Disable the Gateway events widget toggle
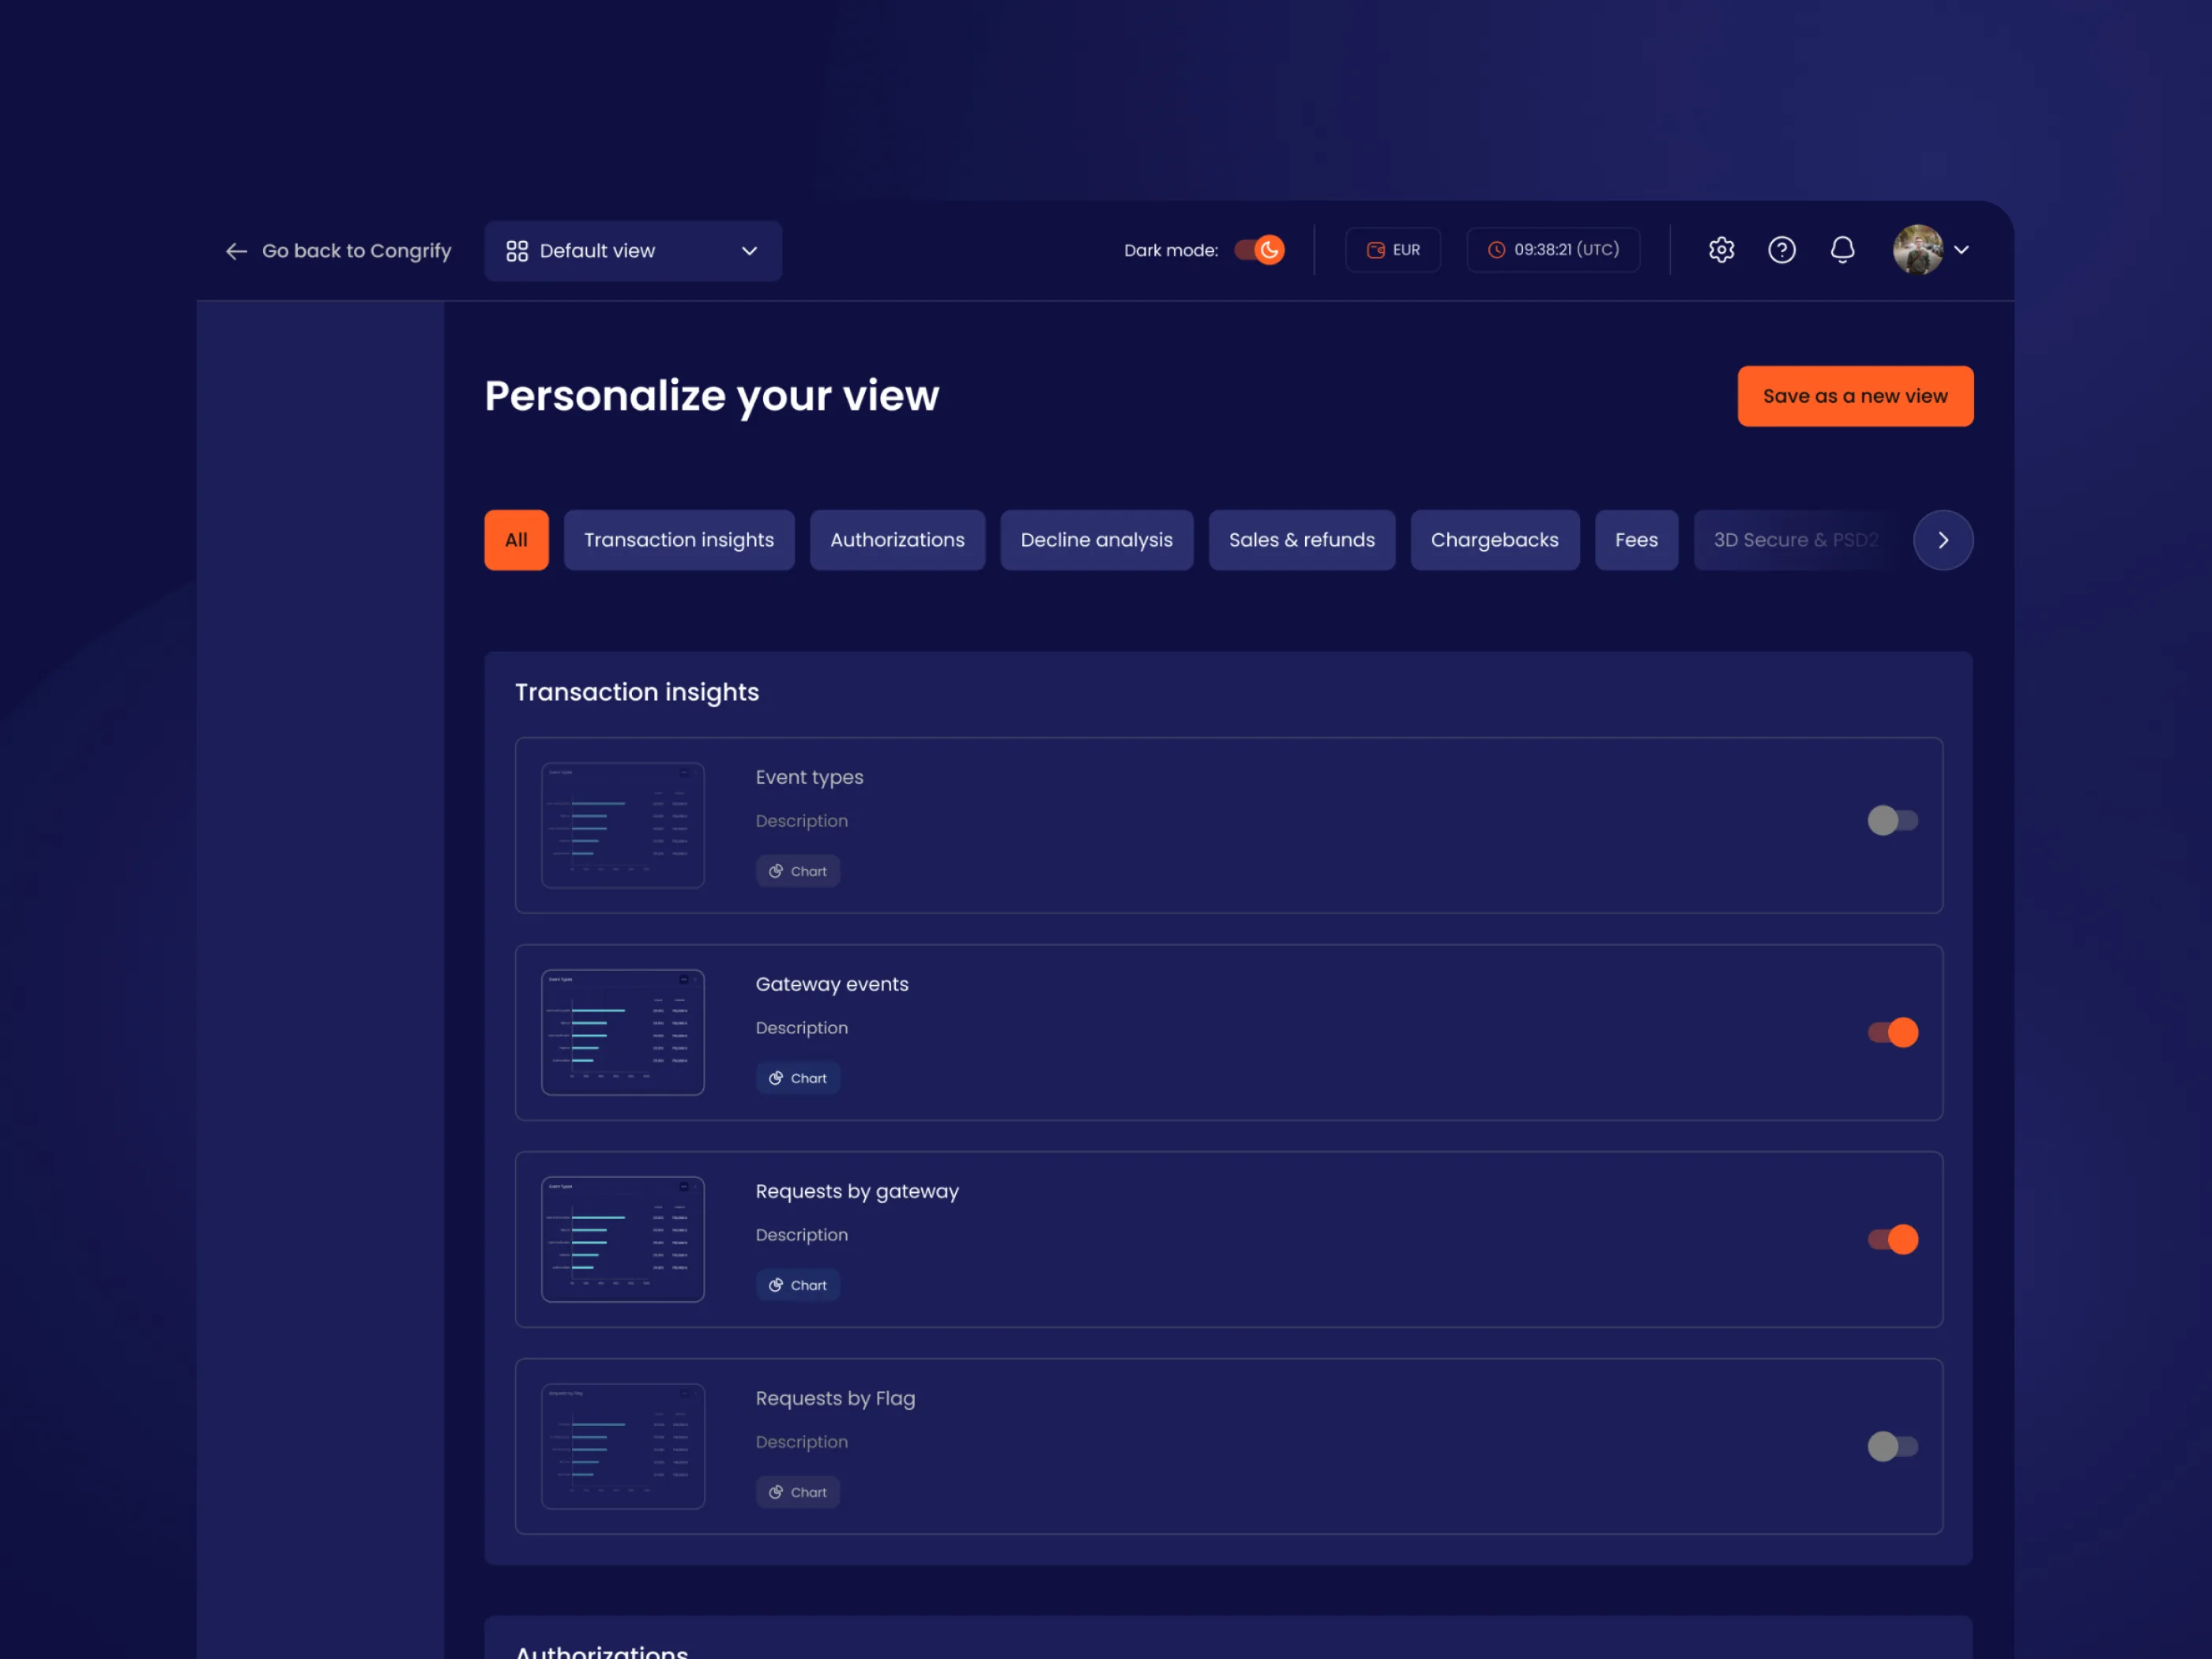This screenshot has height=1659, width=2212. click(1892, 1033)
